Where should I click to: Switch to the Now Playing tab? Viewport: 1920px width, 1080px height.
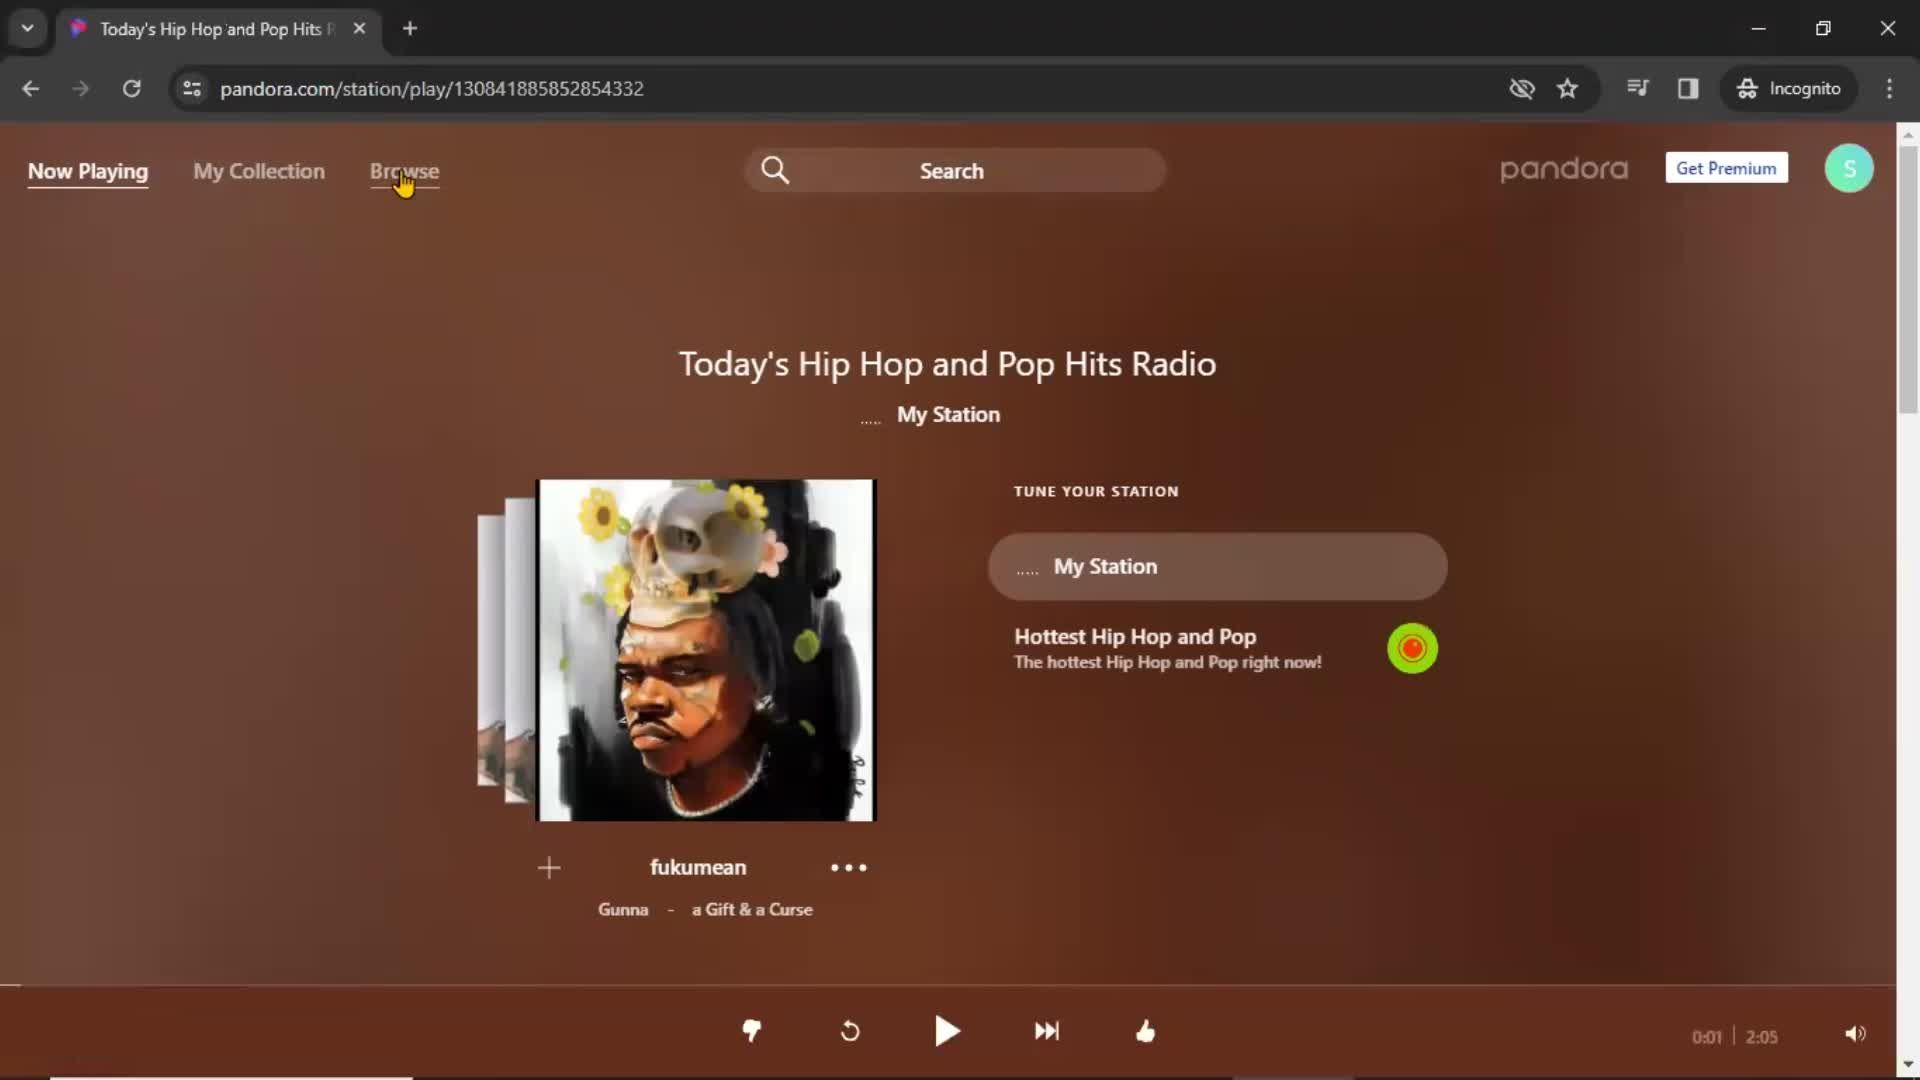88,171
